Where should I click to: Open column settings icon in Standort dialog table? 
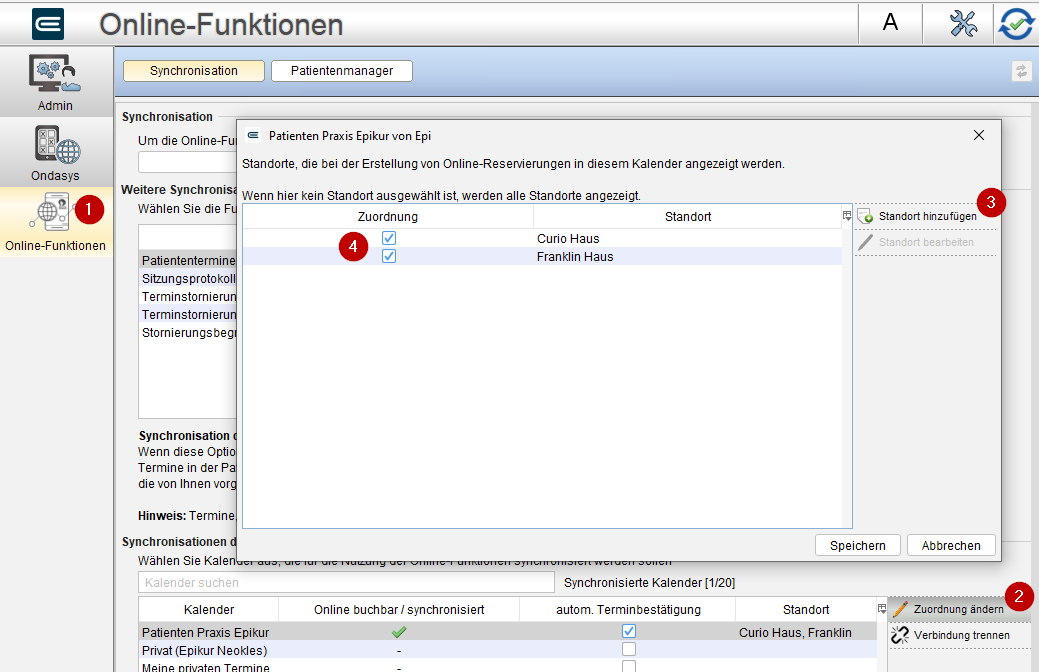pyautogui.click(x=847, y=216)
